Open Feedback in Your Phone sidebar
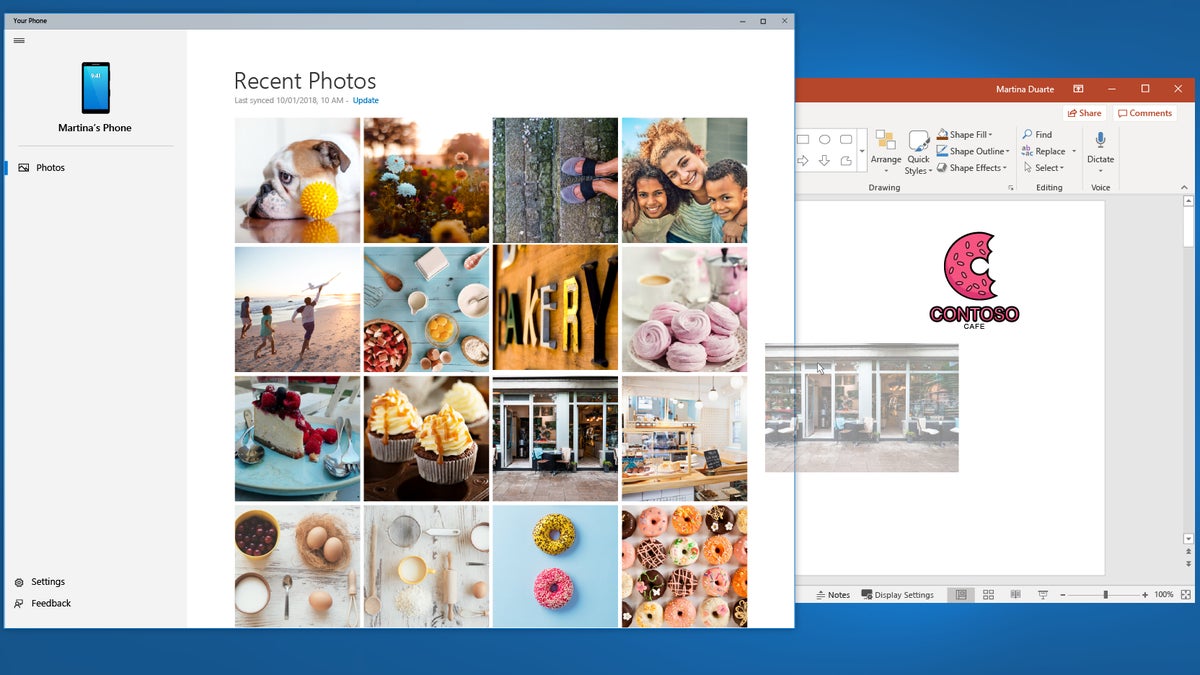 [42, 604]
